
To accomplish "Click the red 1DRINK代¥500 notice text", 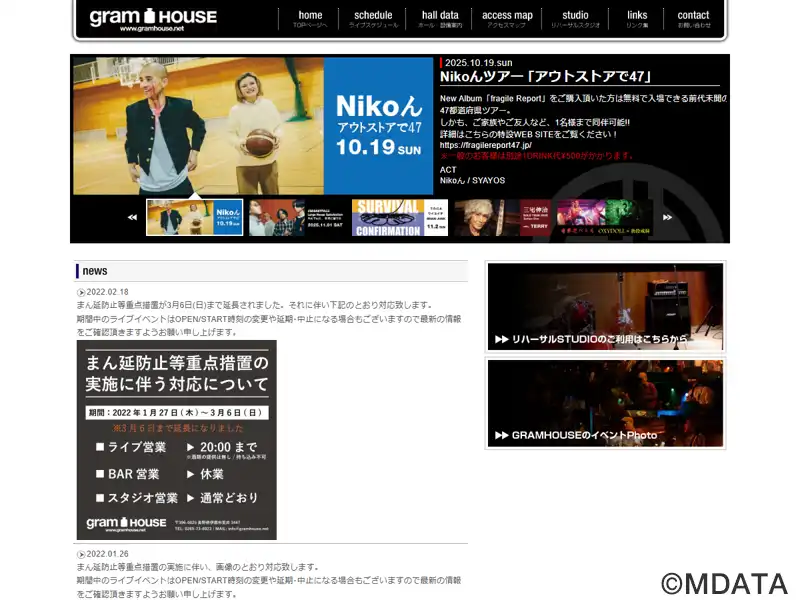I will coord(537,156).
